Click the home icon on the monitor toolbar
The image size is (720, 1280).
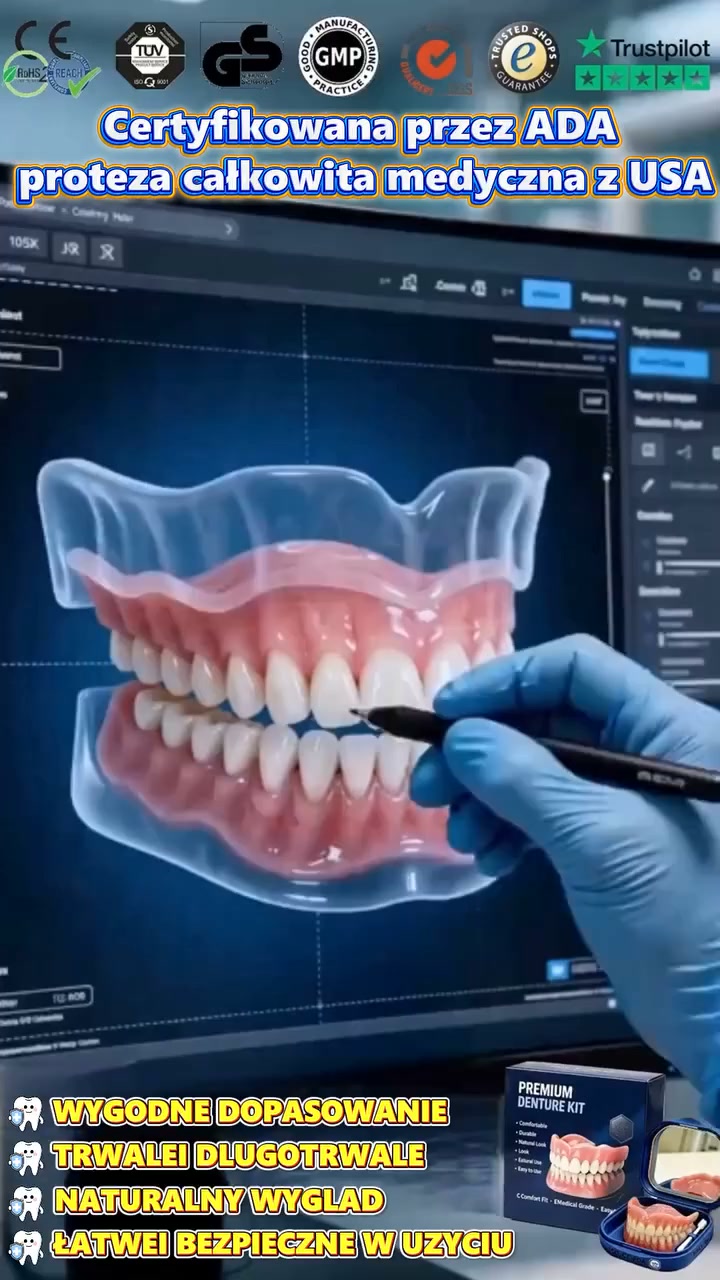(694, 273)
